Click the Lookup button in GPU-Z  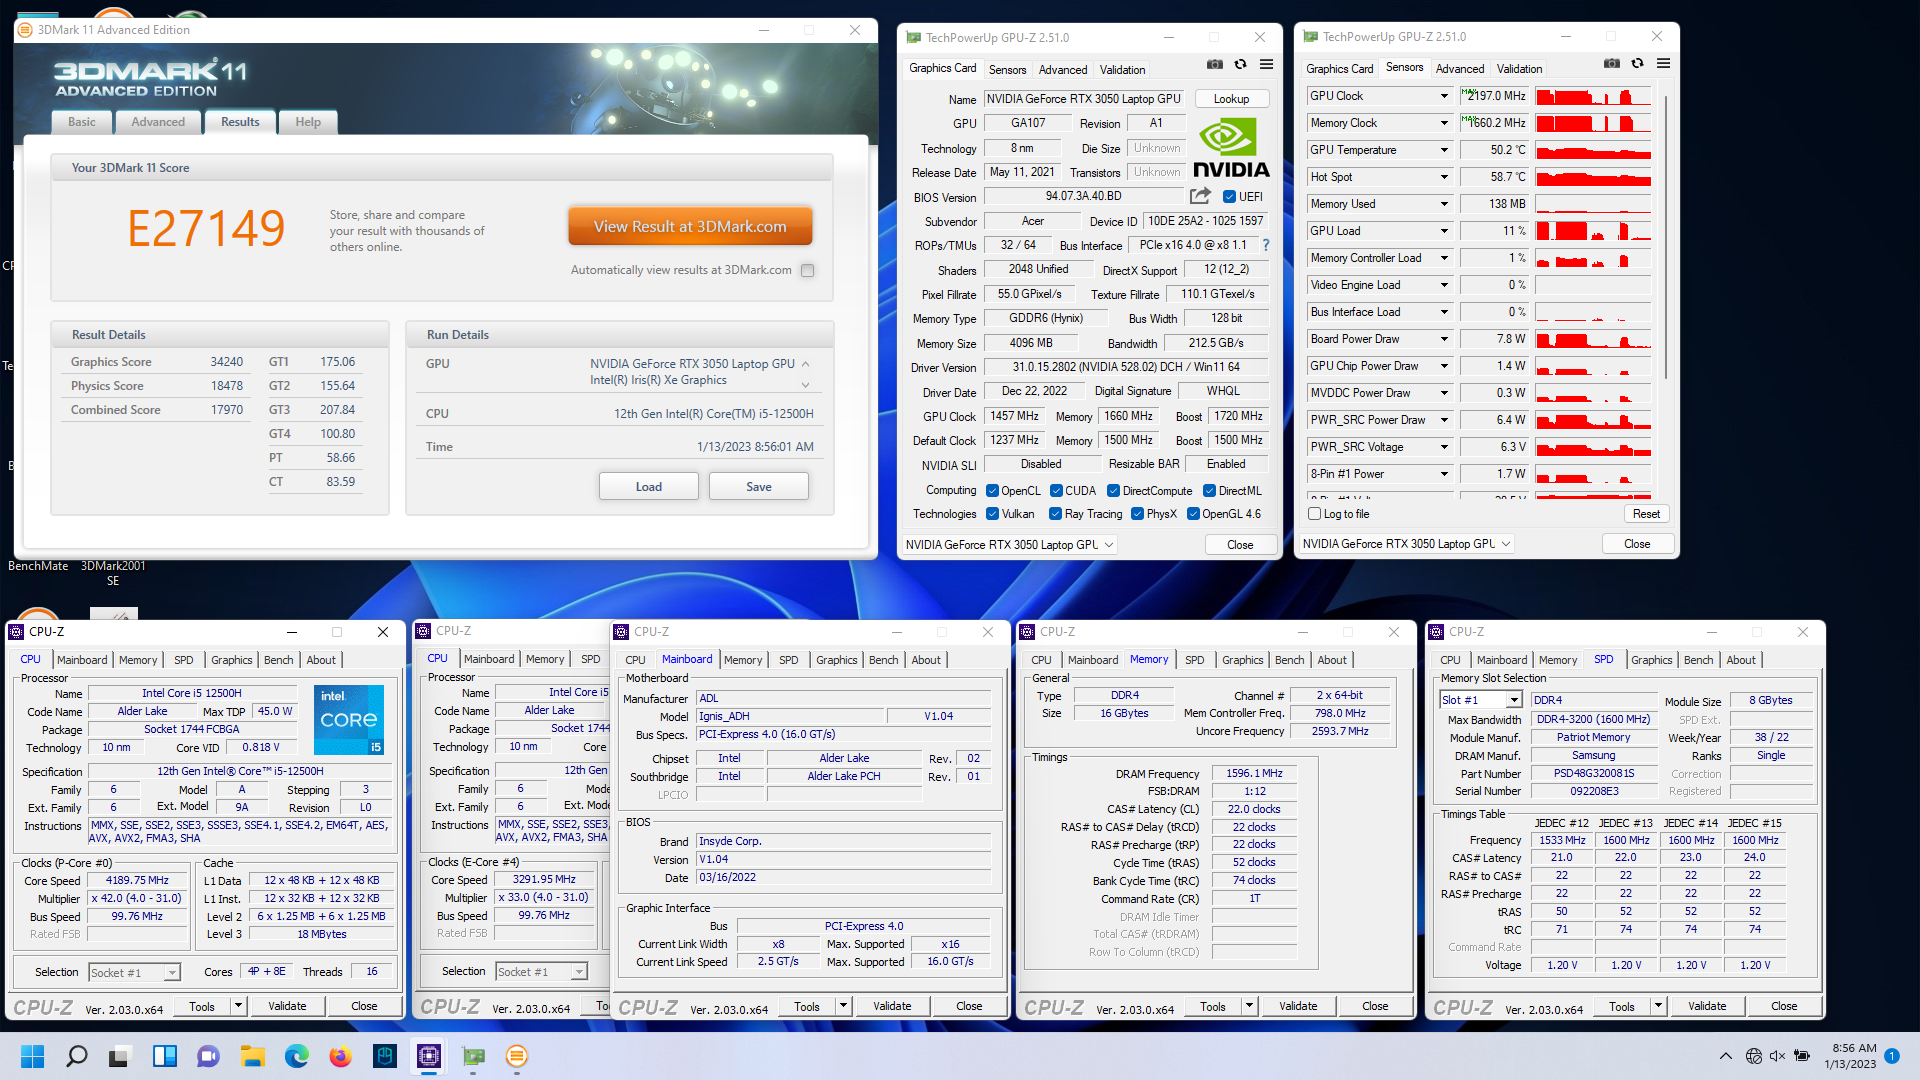point(1231,99)
